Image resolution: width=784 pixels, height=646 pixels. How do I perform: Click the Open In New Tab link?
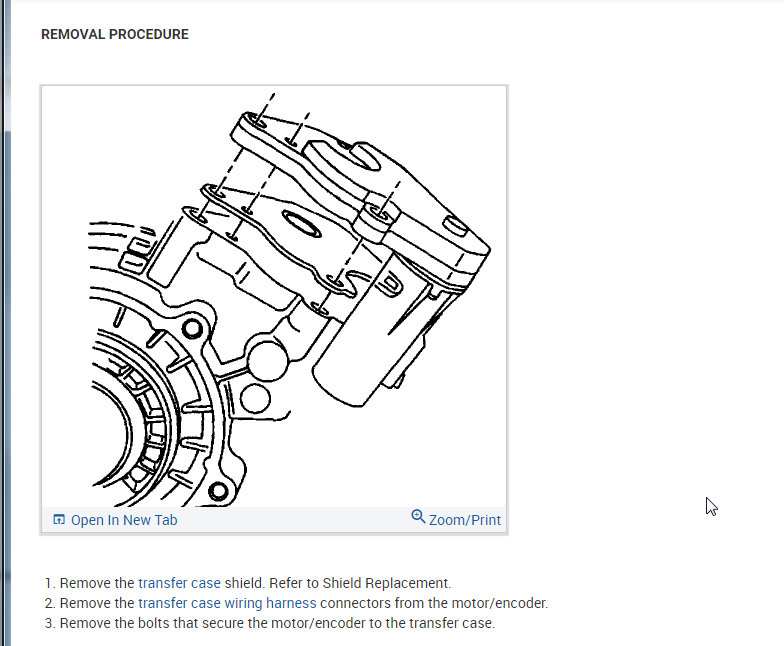pyautogui.click(x=124, y=520)
